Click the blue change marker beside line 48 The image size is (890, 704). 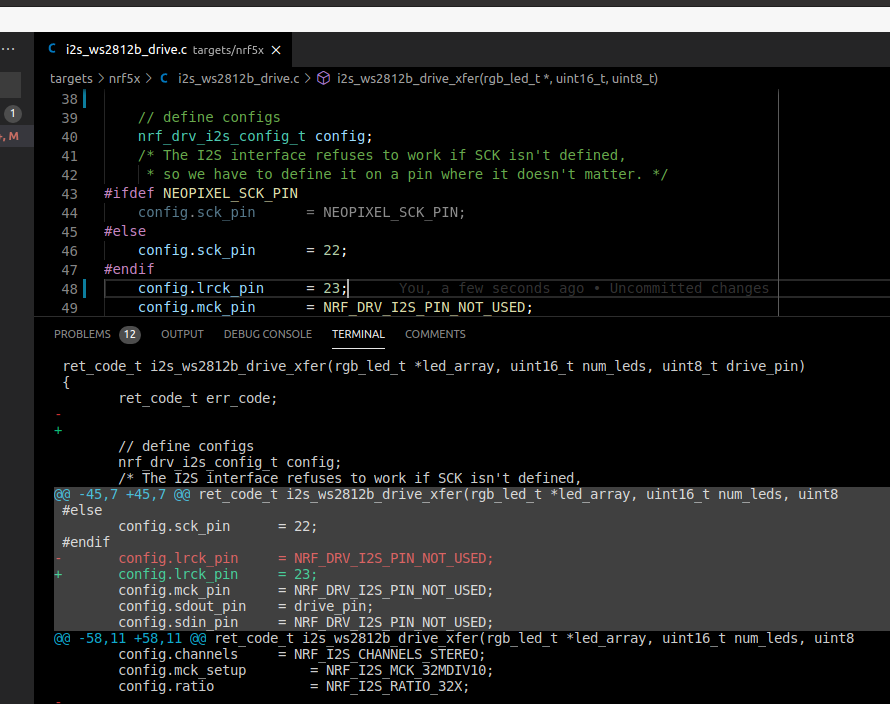pyautogui.click(x=85, y=288)
